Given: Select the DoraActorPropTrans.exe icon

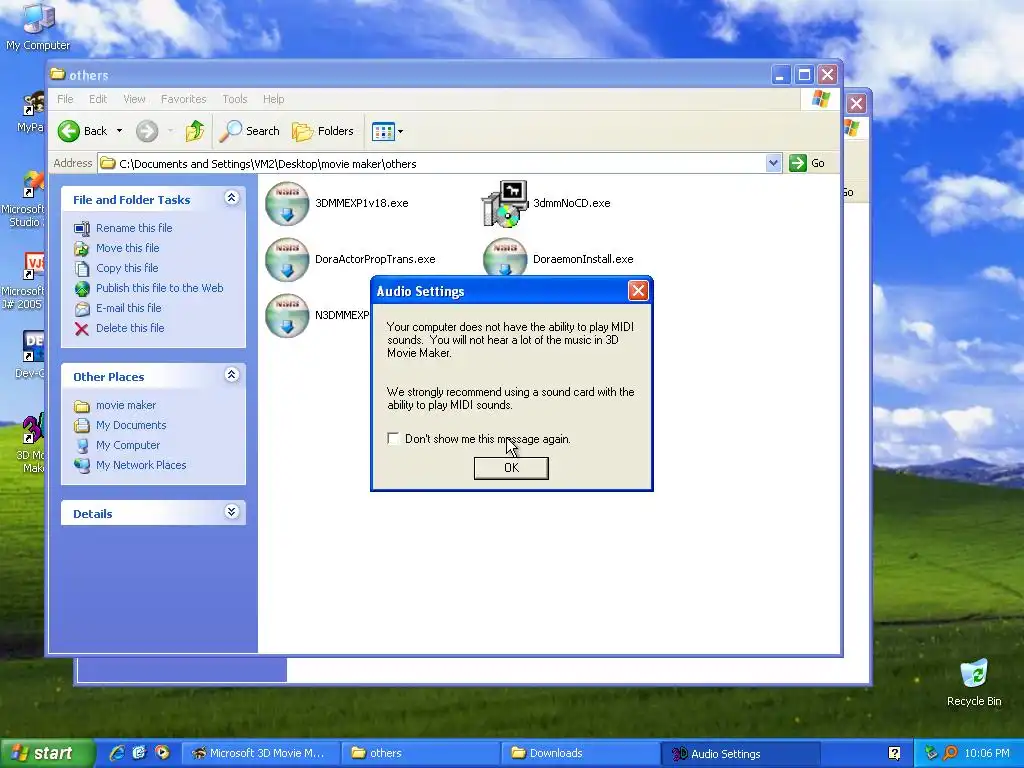Looking at the screenshot, I should (287, 259).
